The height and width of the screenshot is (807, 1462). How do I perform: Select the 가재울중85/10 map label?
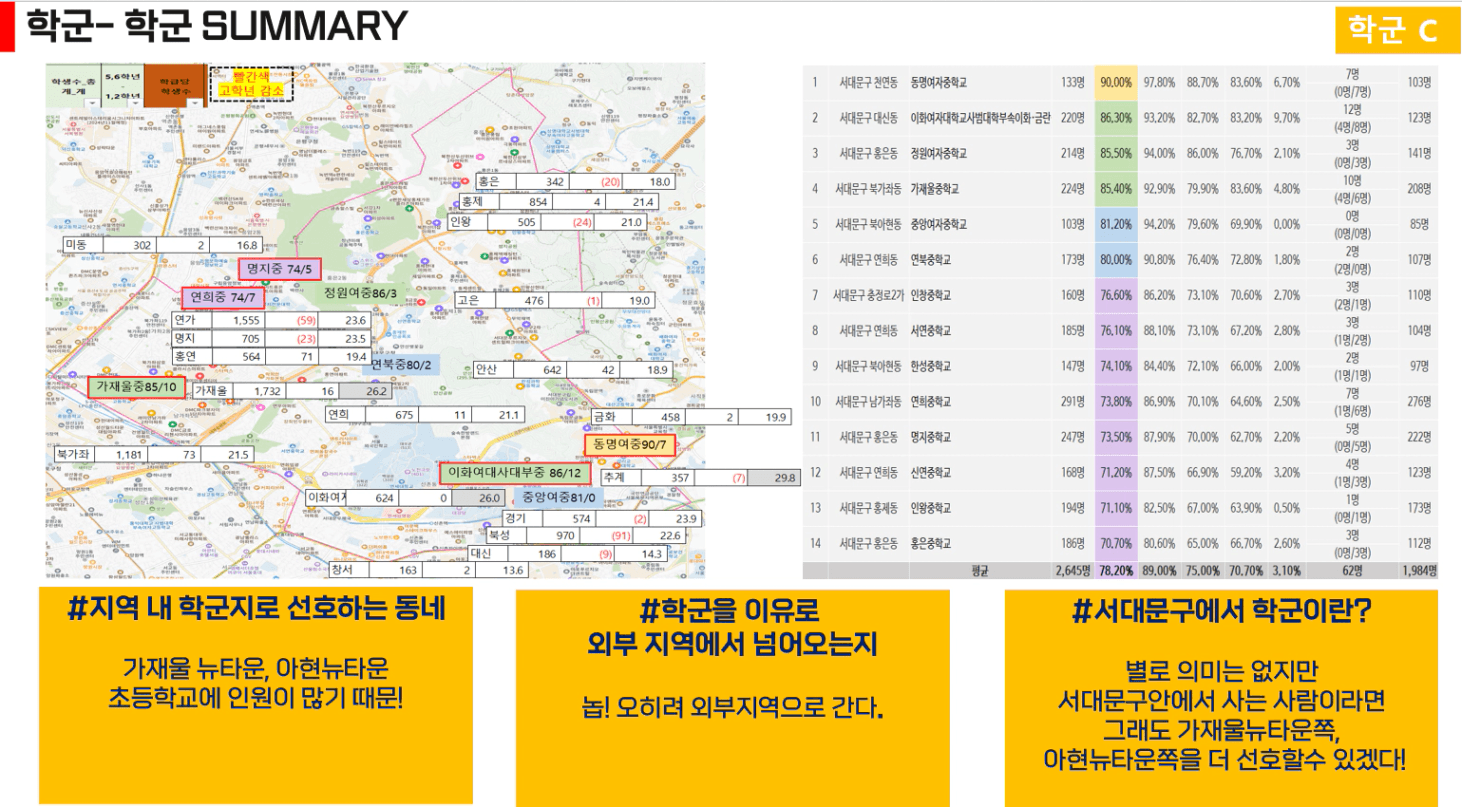click(x=136, y=387)
